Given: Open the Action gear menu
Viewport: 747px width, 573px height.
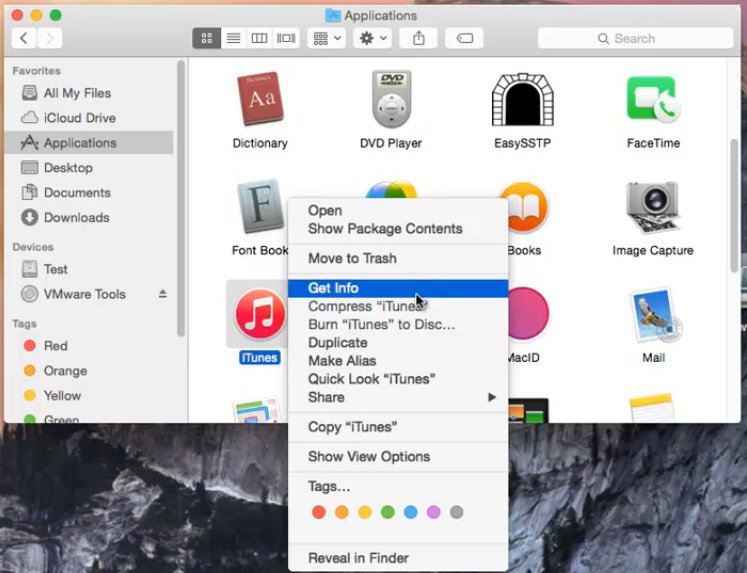Looking at the screenshot, I should pyautogui.click(x=373, y=38).
